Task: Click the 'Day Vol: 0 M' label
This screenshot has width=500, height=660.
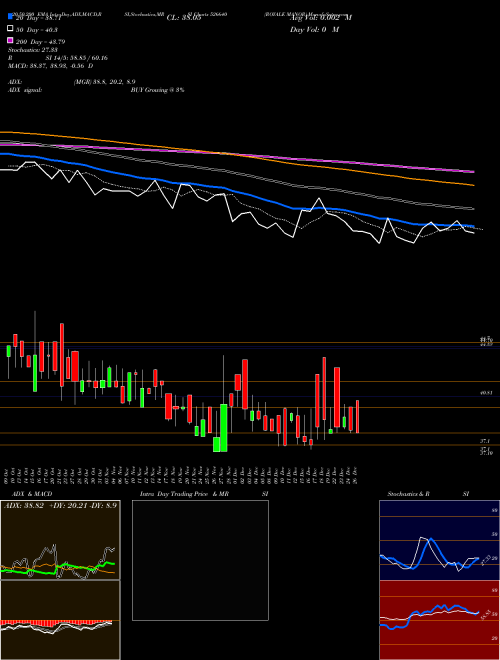Action: (314, 29)
